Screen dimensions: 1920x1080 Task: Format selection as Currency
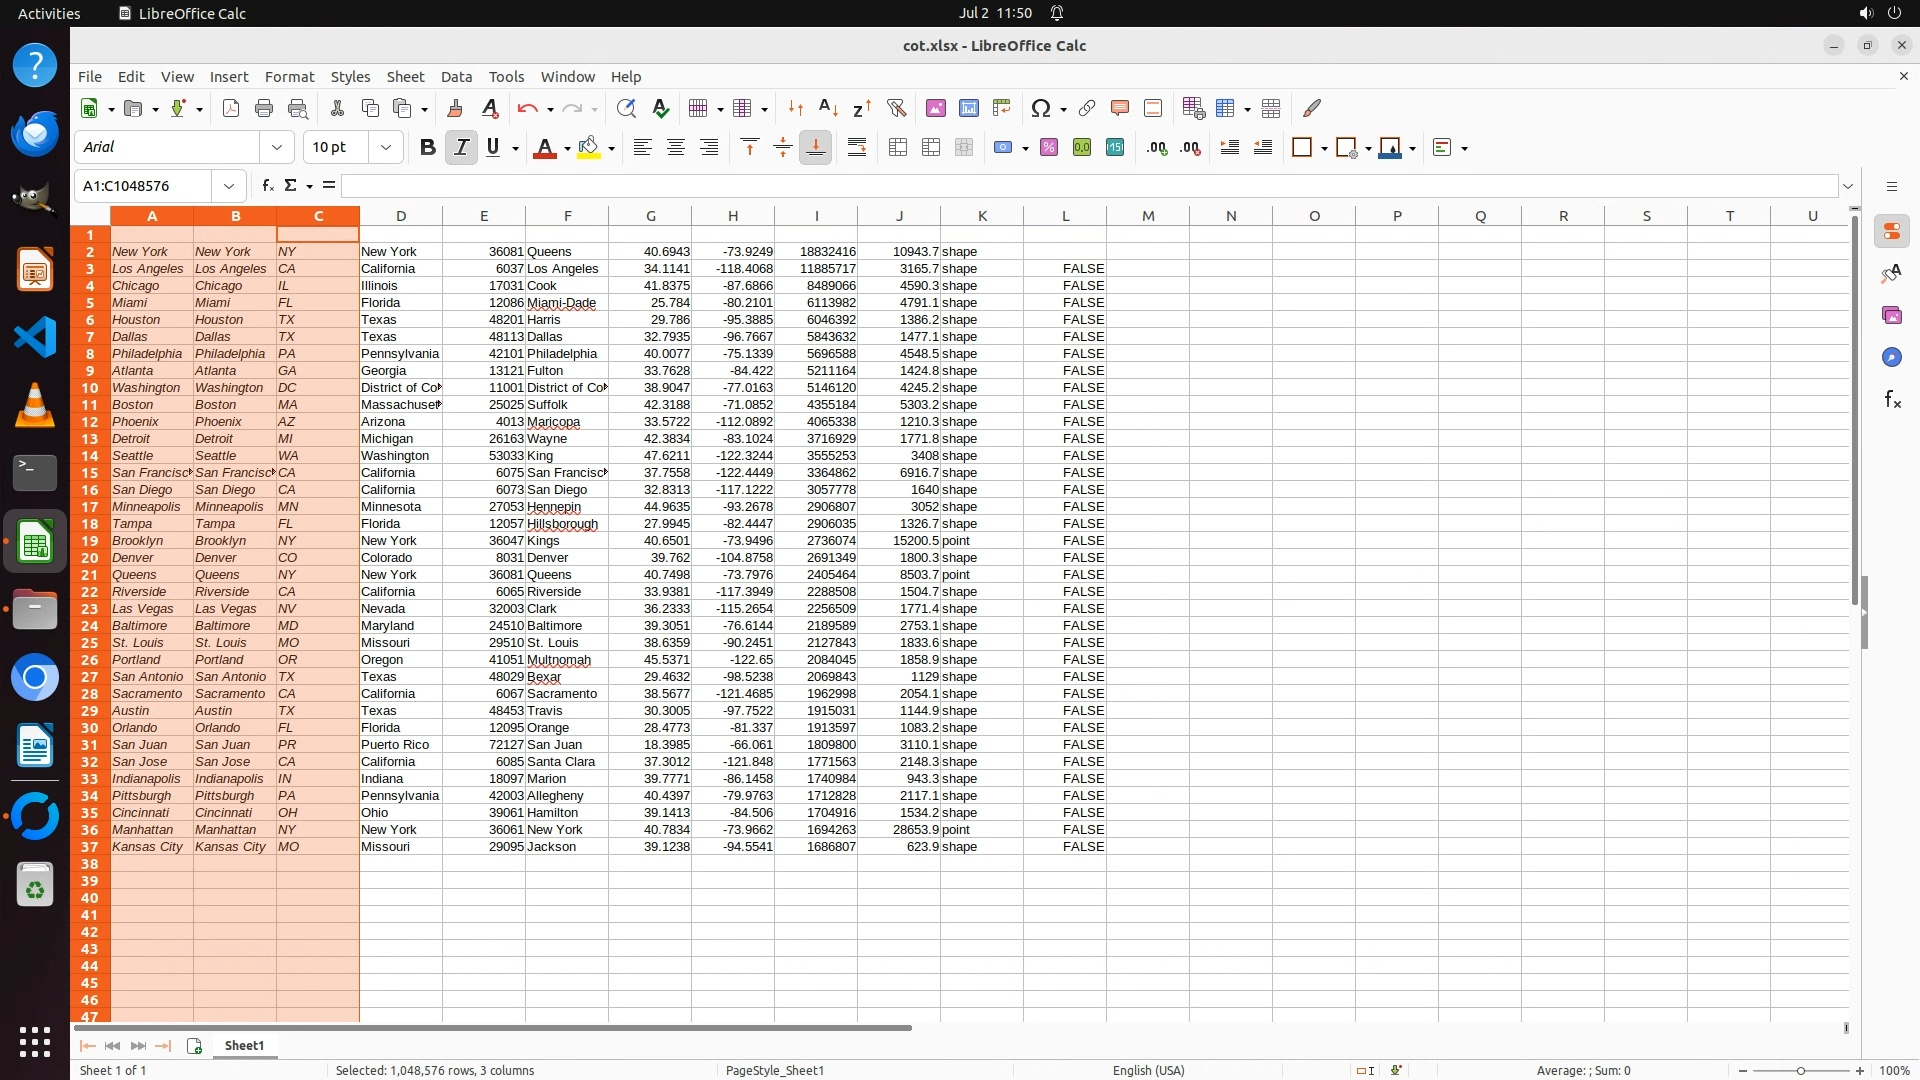point(1002,147)
